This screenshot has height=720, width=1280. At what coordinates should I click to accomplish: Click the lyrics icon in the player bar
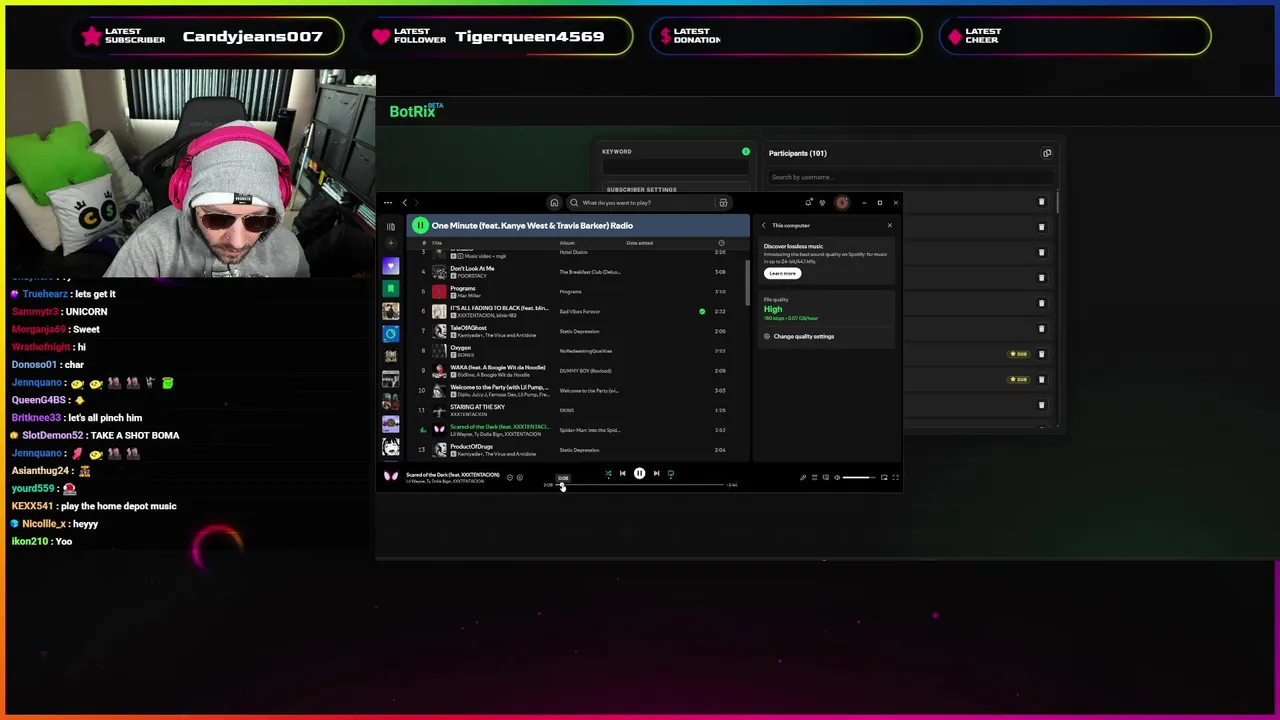[803, 478]
